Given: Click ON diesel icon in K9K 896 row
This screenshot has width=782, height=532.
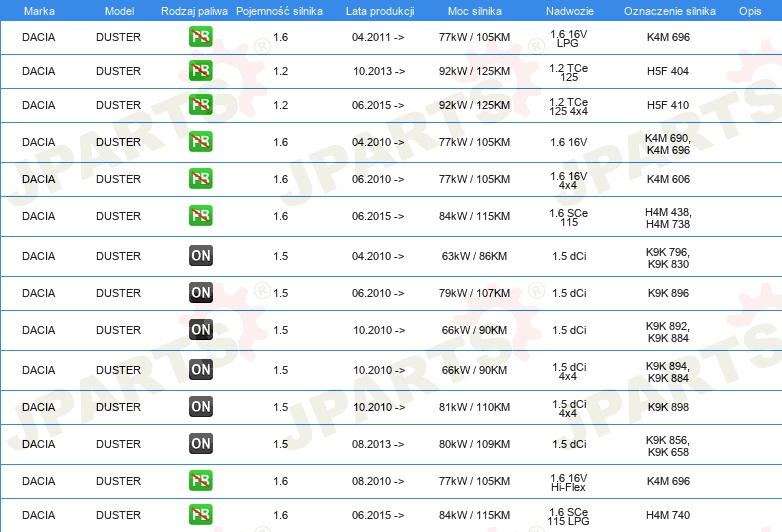Looking at the screenshot, I should tap(200, 293).
